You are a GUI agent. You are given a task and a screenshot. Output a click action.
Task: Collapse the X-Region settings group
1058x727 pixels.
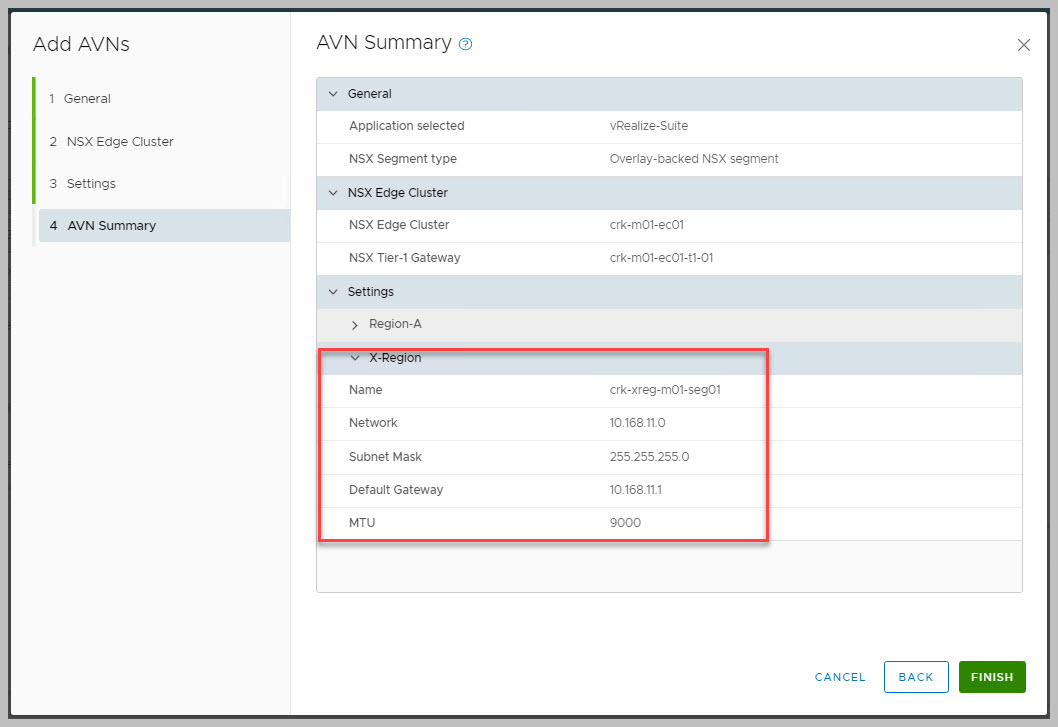(x=355, y=358)
